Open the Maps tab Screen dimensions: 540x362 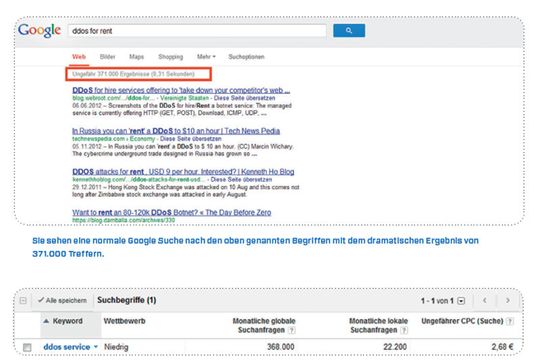[x=136, y=57]
